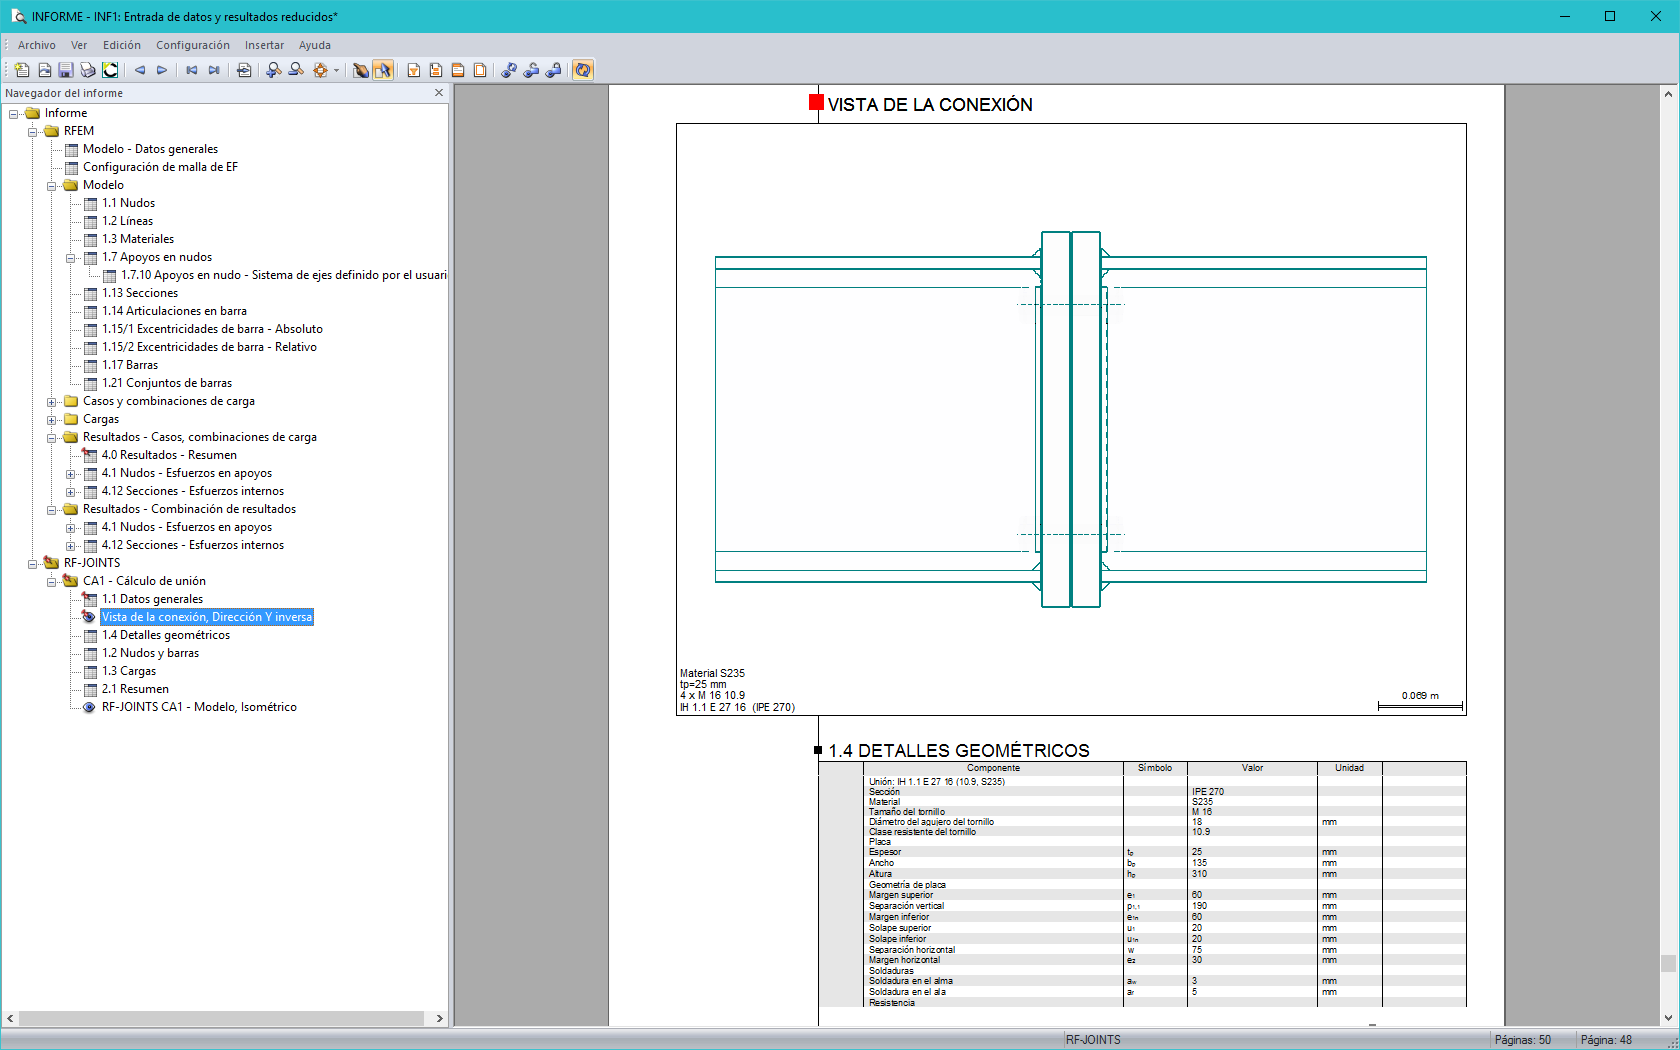Open the Insertar menu

[x=264, y=45]
